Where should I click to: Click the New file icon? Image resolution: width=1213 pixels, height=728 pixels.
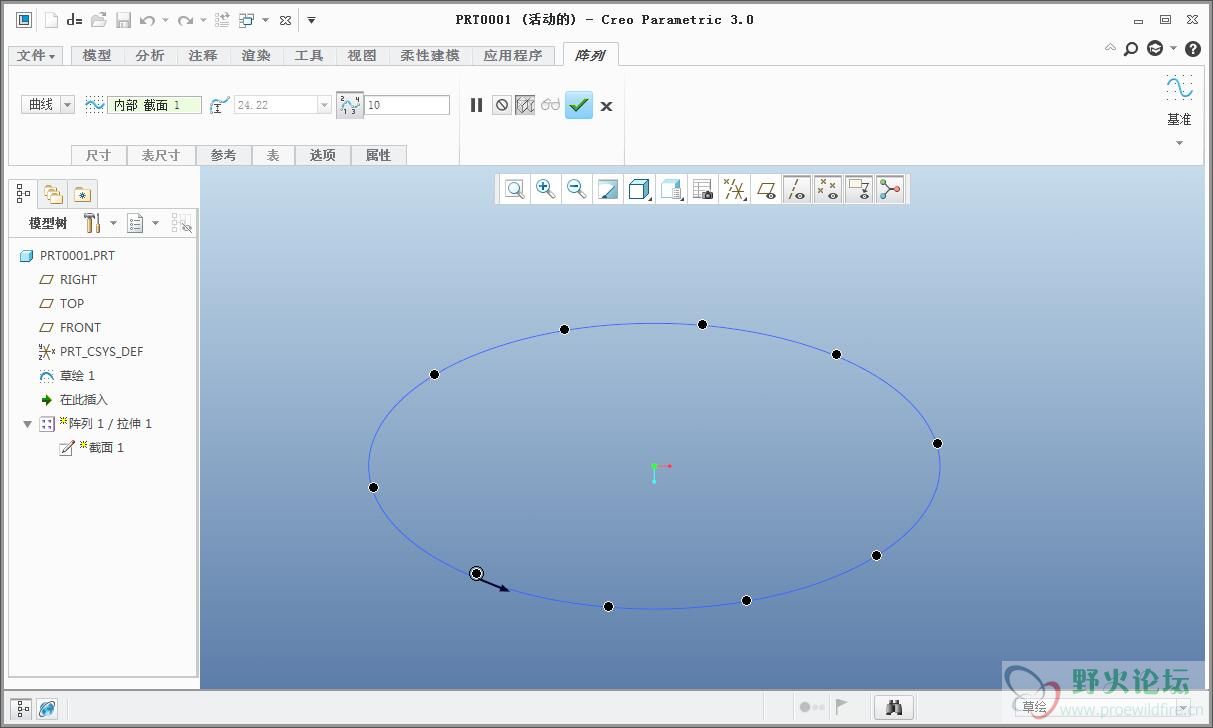coord(51,20)
